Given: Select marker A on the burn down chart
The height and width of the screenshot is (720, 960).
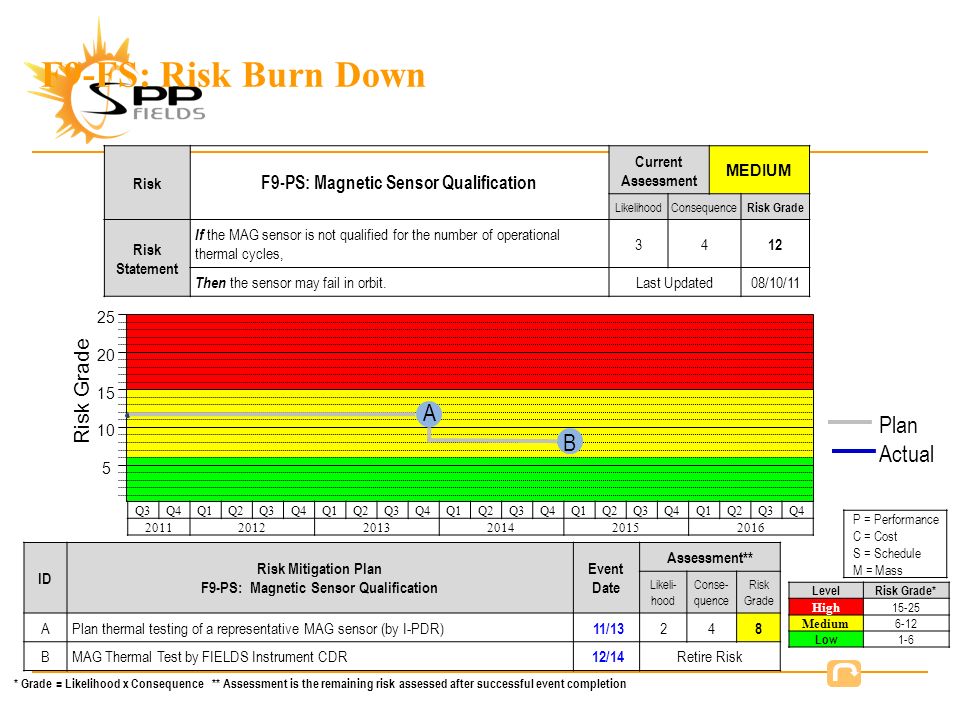Looking at the screenshot, I should [429, 413].
